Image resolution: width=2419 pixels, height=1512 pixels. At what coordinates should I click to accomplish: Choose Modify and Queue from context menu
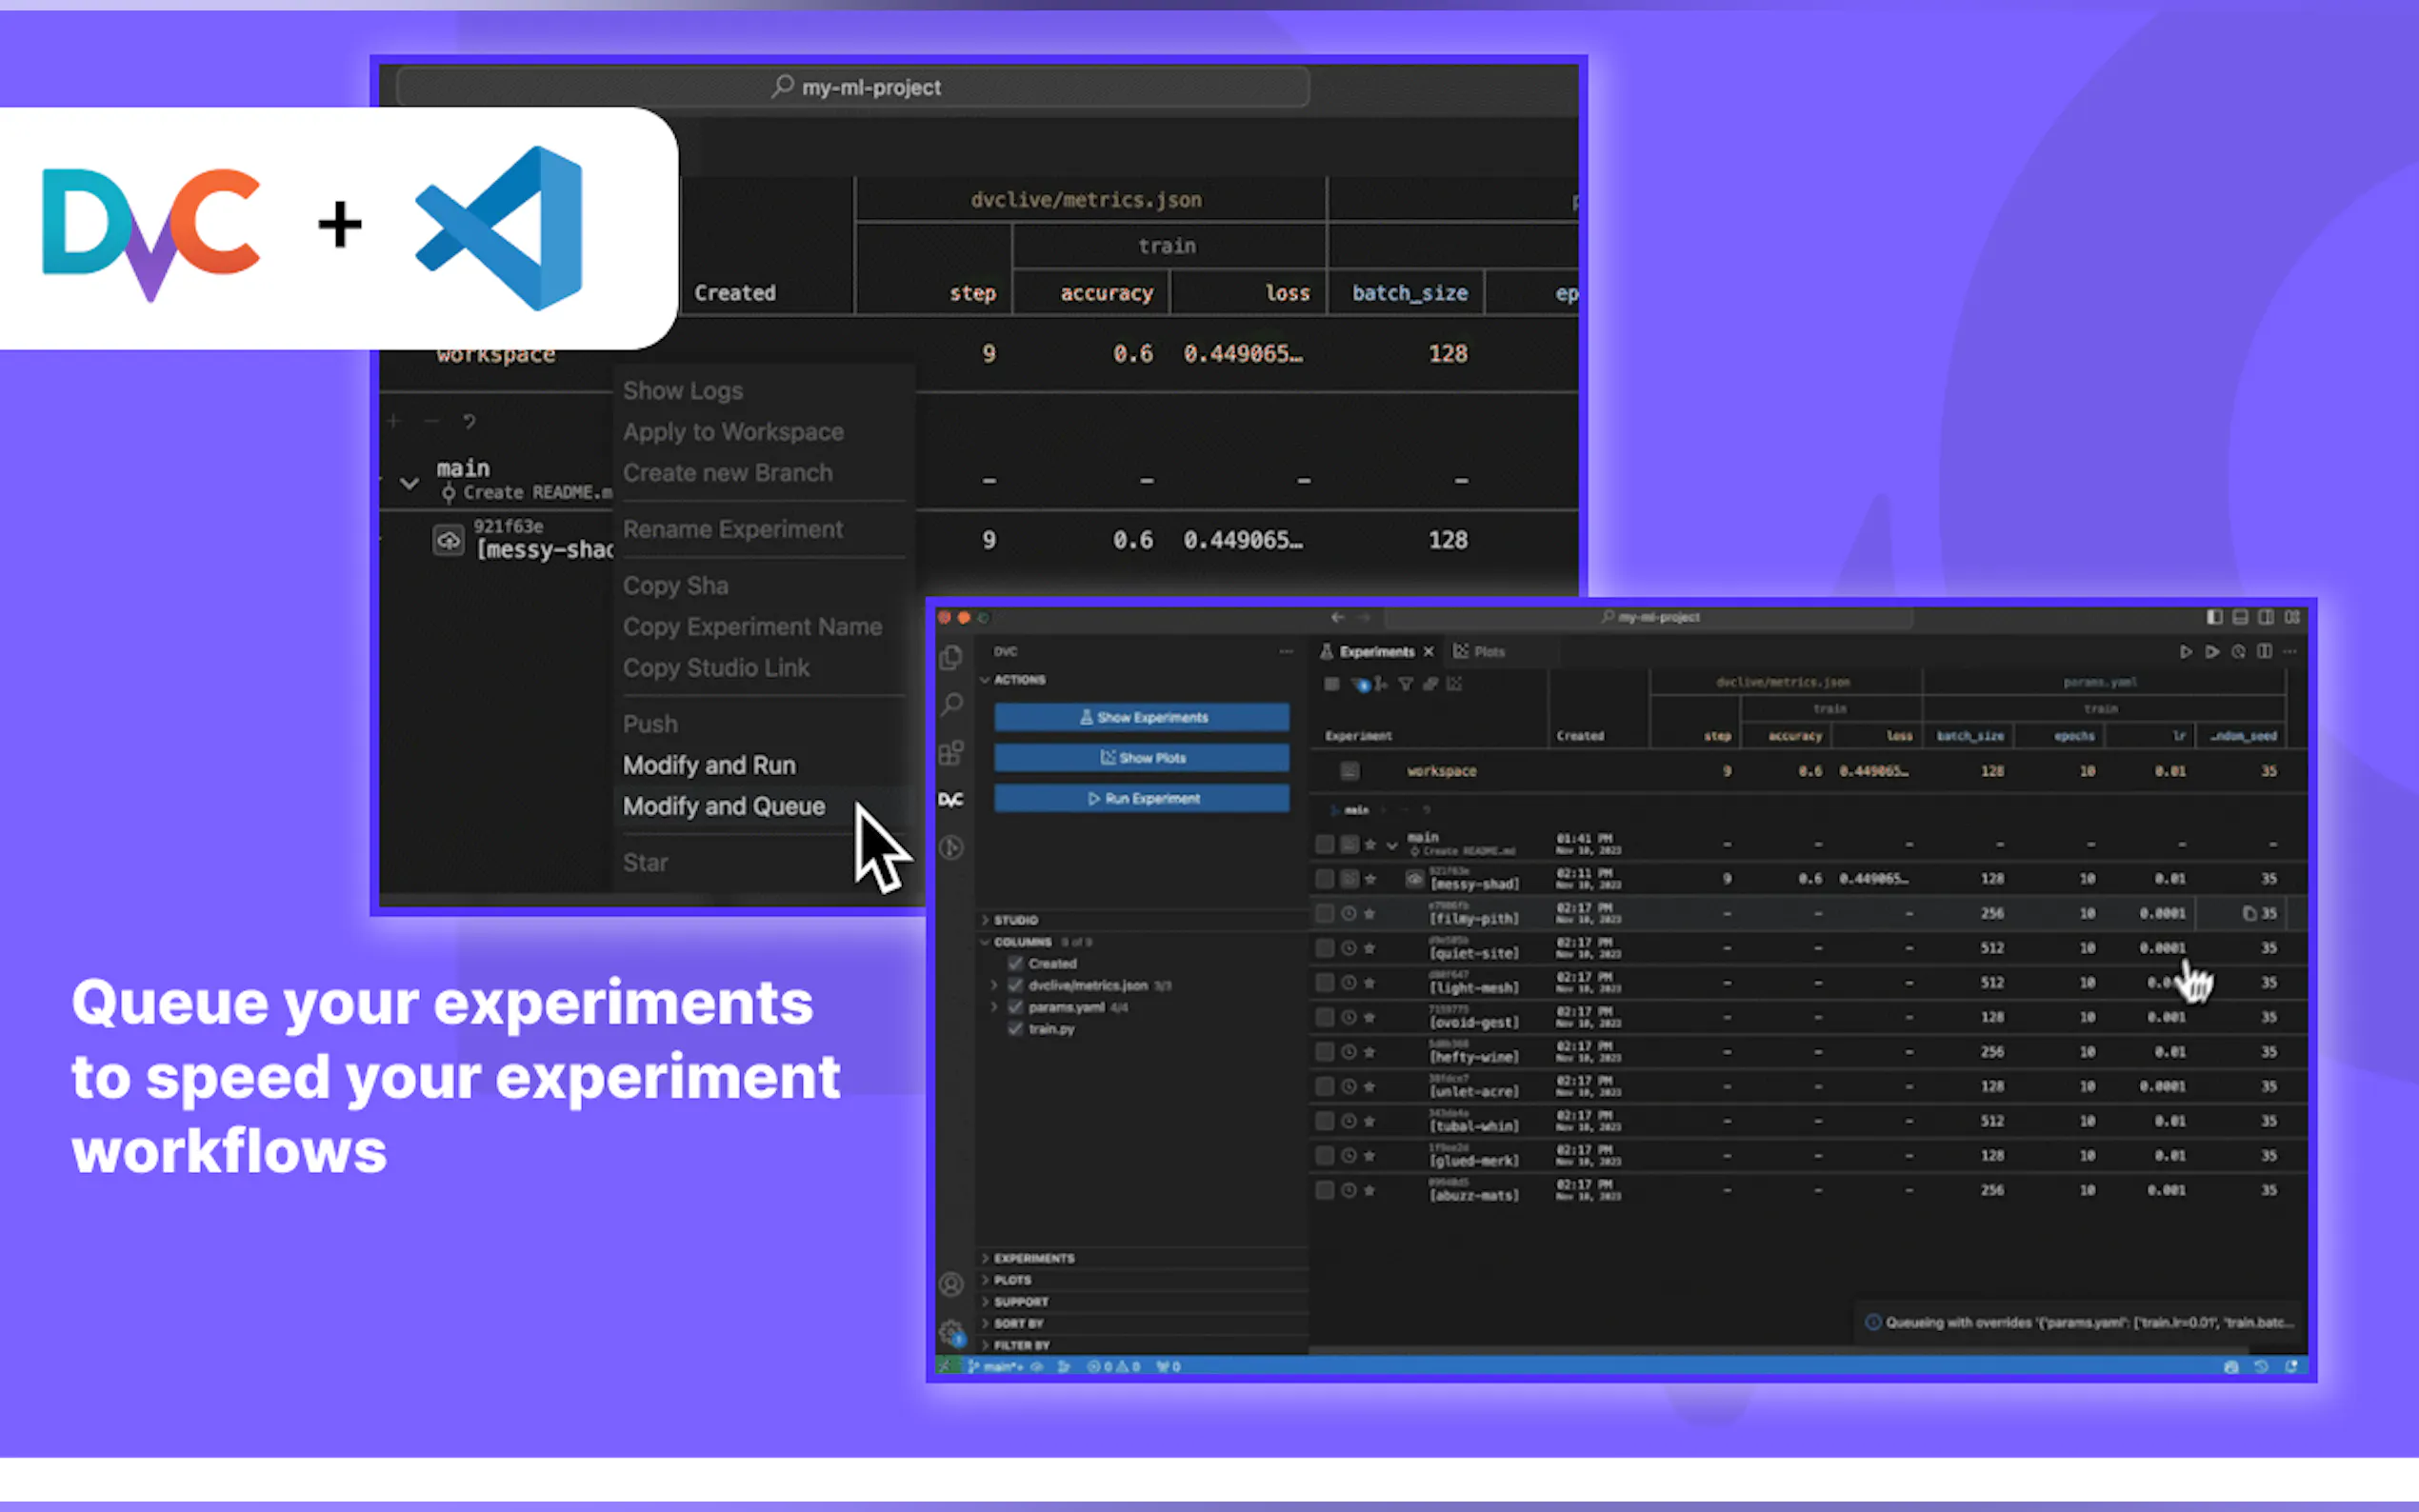click(x=724, y=806)
